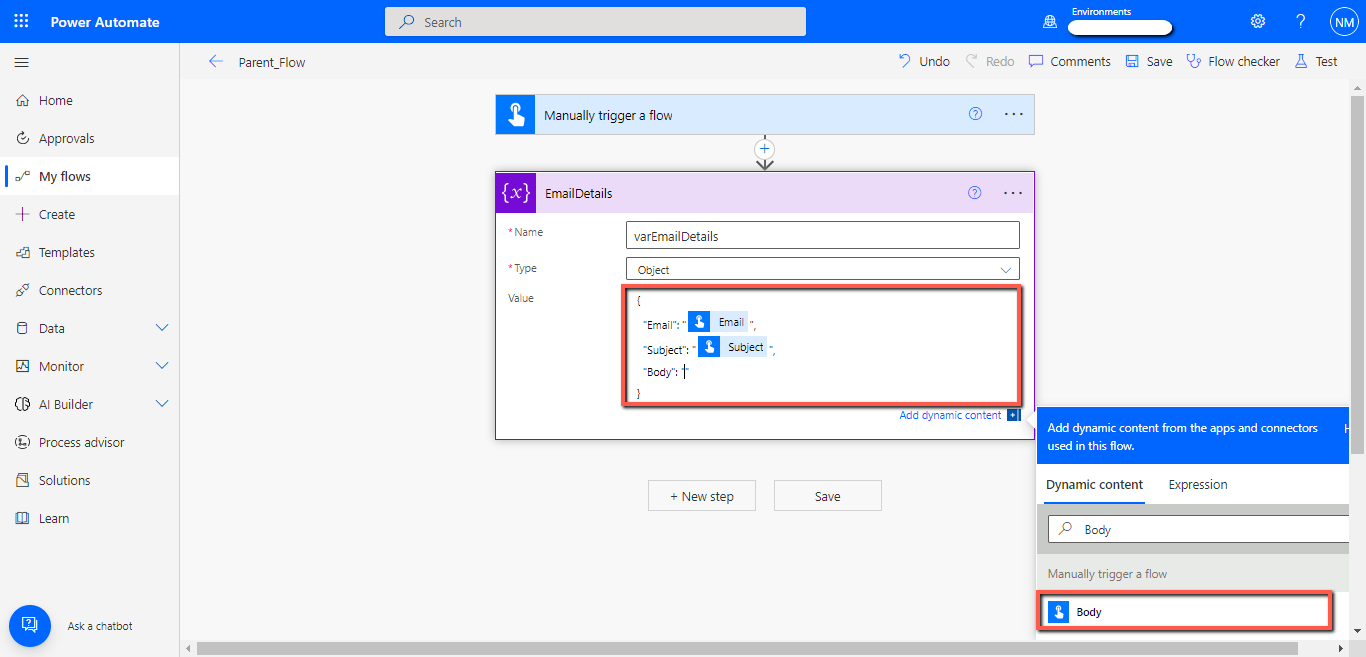Switch to the Dynamic content tab
Screen dimensions: 1366x657
coord(1094,484)
